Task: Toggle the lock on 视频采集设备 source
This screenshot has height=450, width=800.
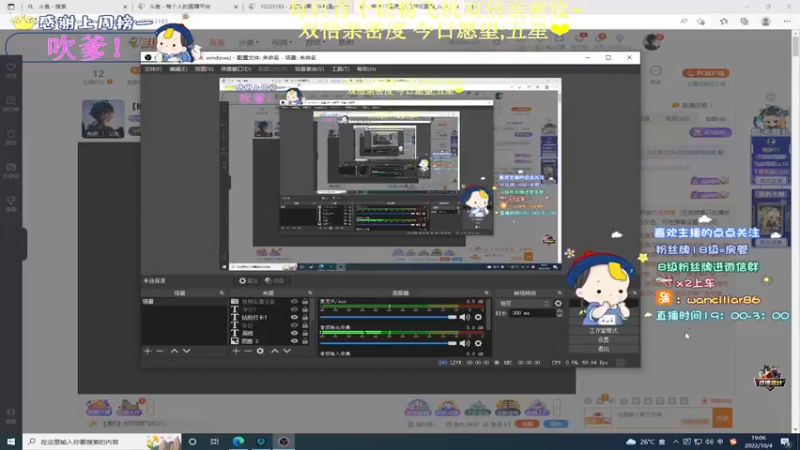Action: click(305, 302)
